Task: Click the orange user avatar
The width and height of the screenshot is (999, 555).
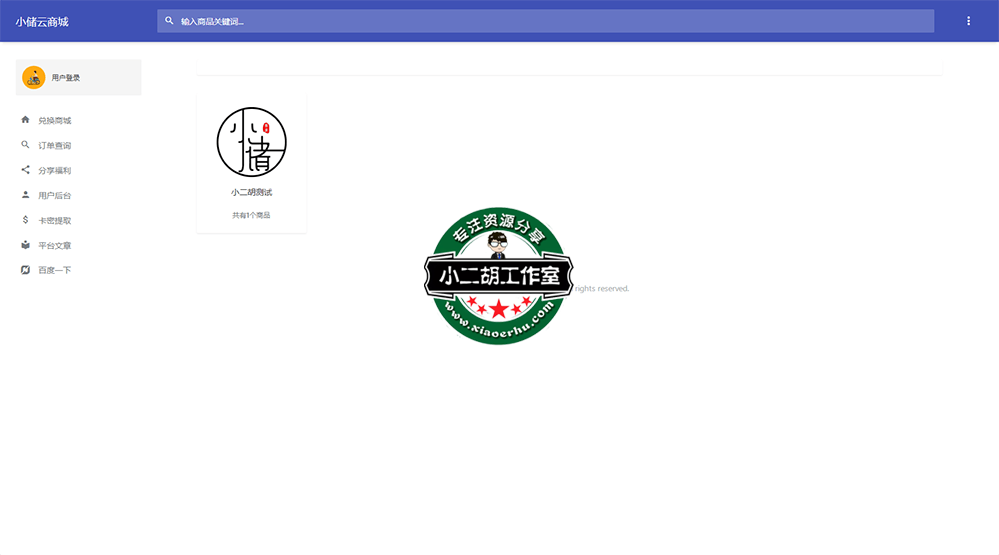Action: coord(34,77)
